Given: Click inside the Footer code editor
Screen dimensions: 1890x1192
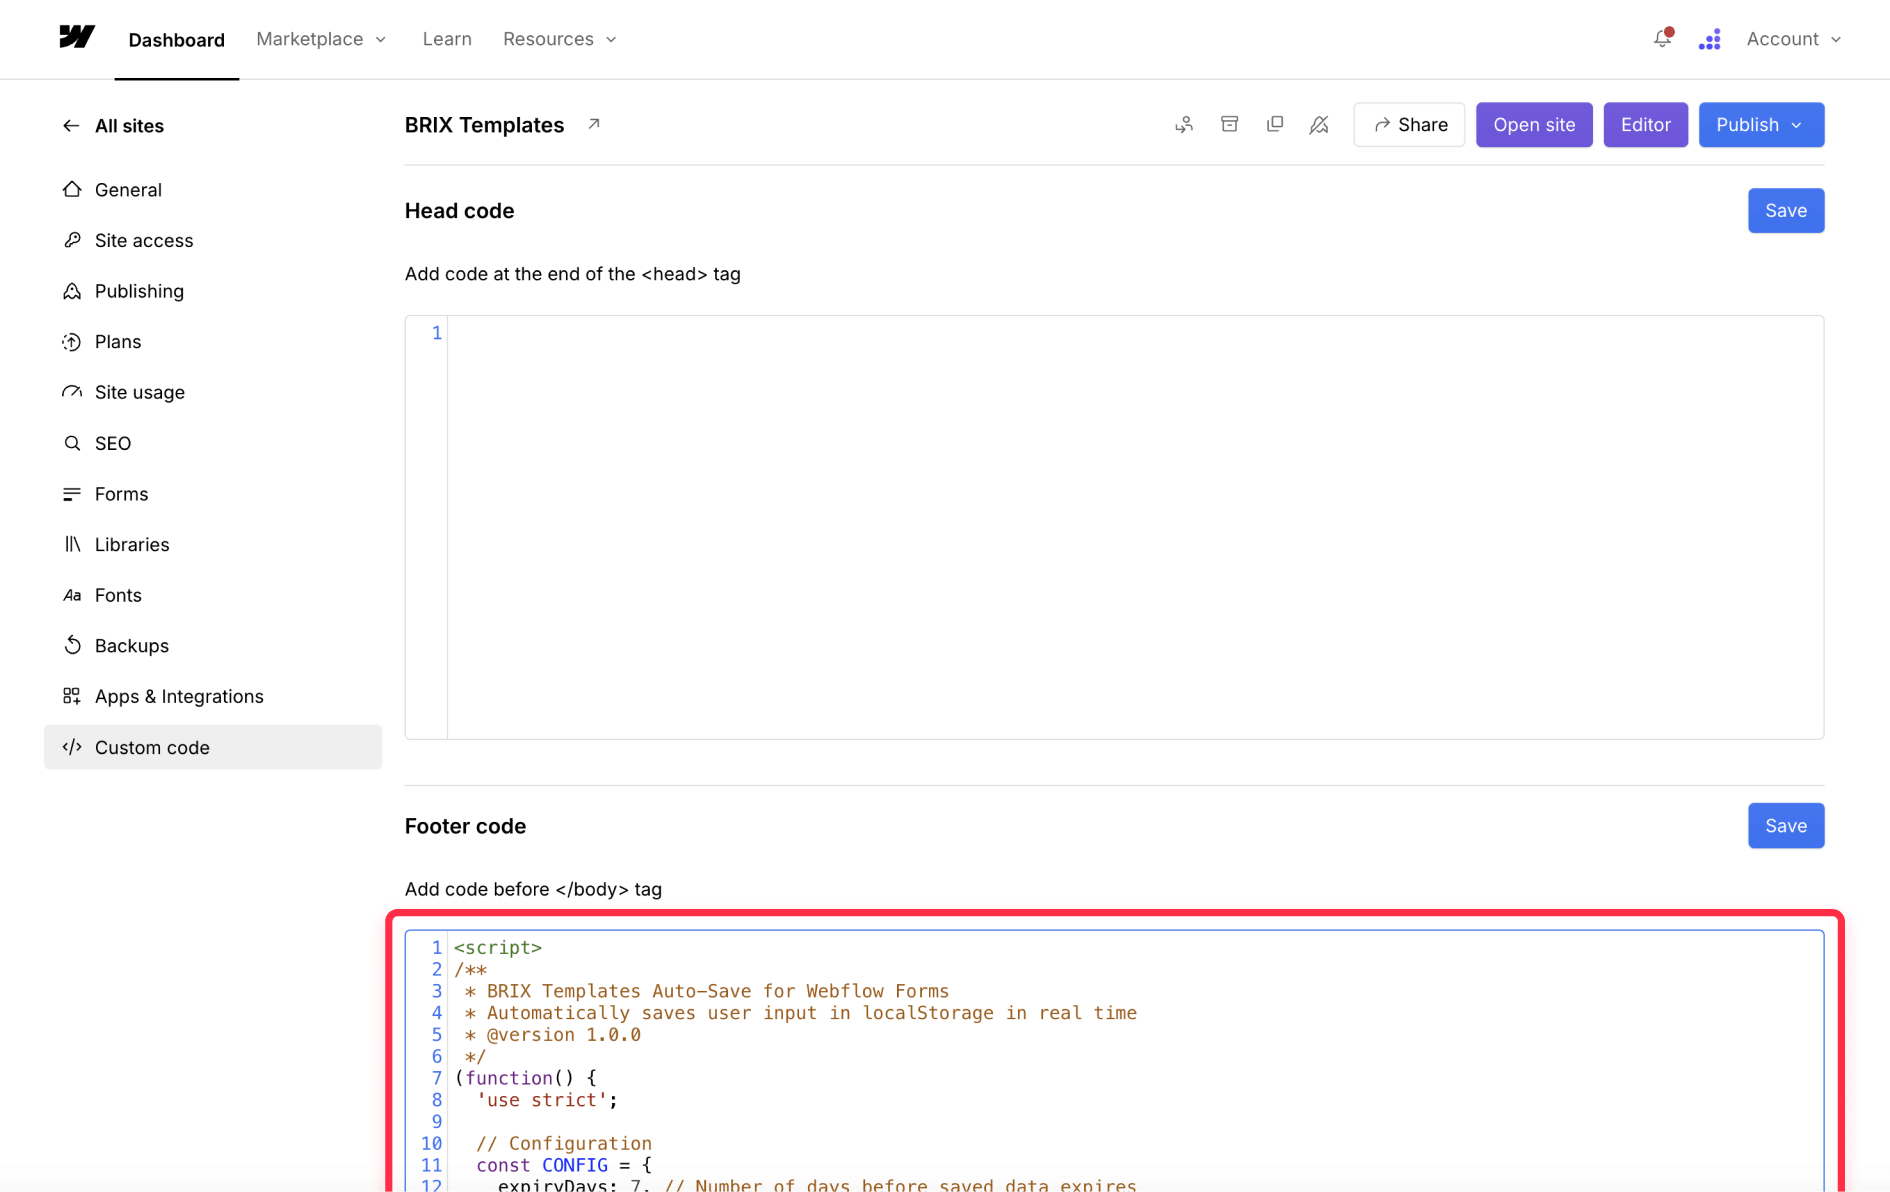Looking at the screenshot, I should (x=1114, y=1061).
